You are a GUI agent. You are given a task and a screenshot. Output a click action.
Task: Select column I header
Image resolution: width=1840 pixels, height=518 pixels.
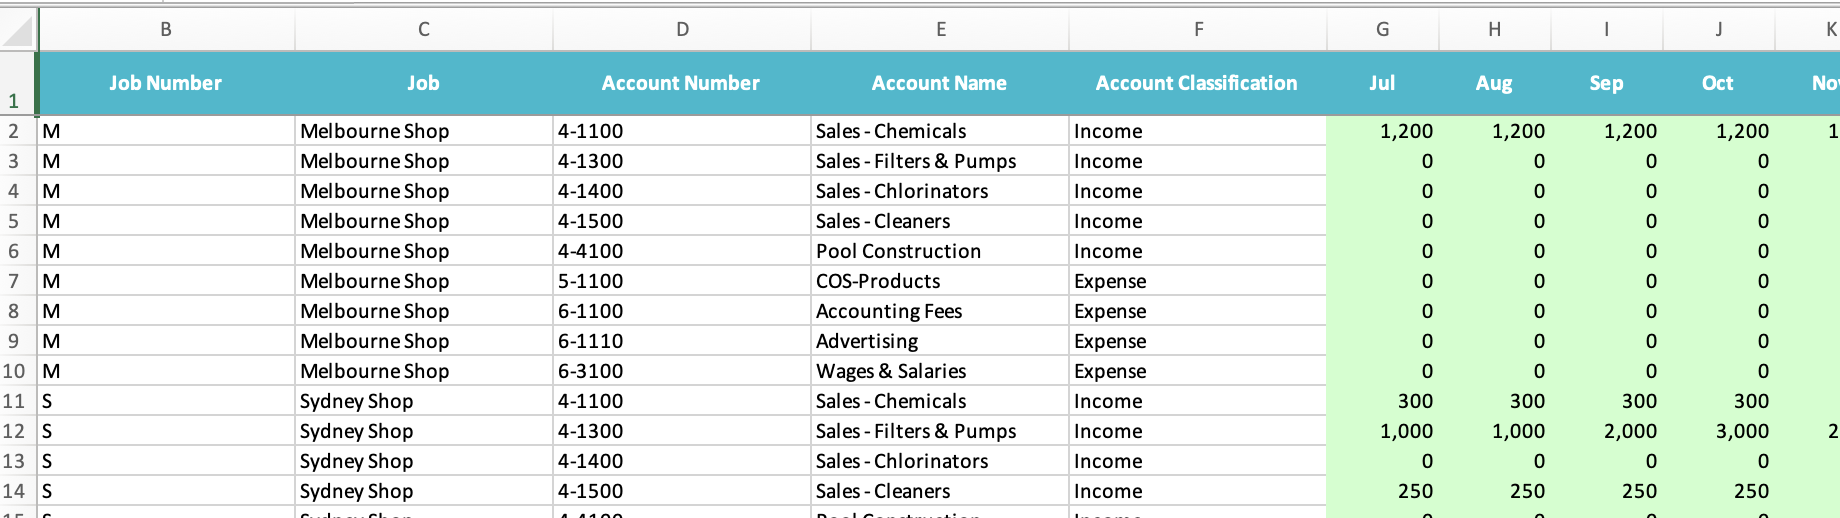pos(1607,30)
